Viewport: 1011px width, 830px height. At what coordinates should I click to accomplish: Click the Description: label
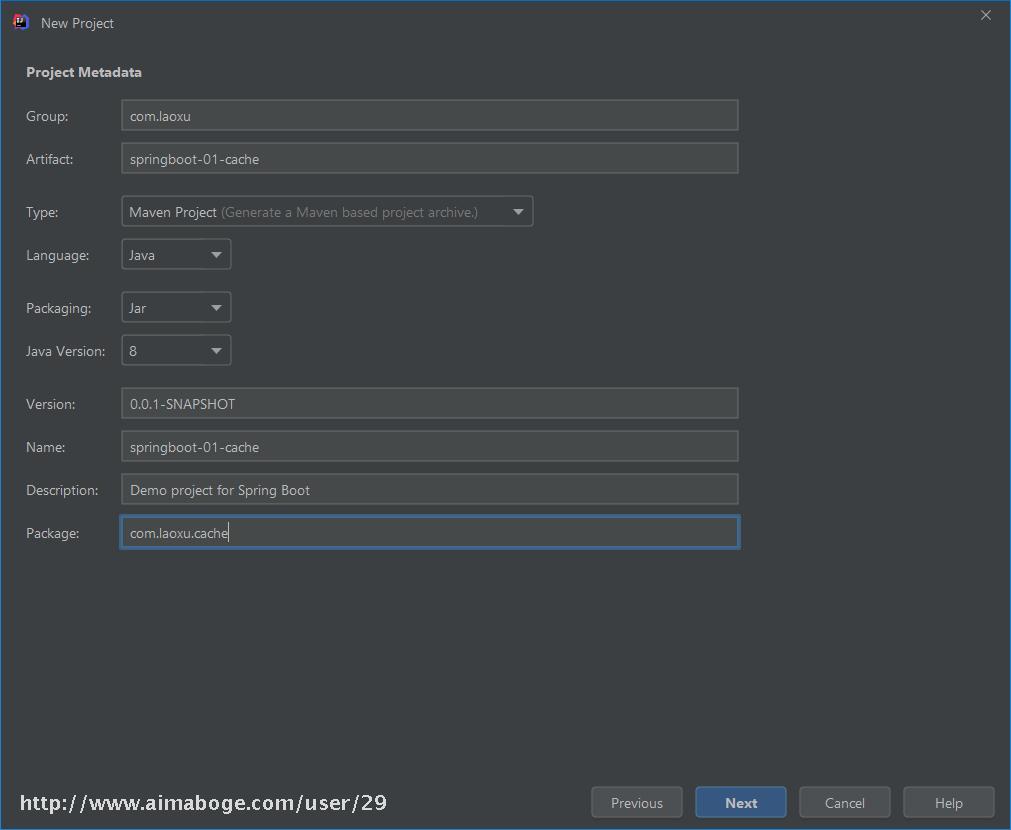point(62,490)
